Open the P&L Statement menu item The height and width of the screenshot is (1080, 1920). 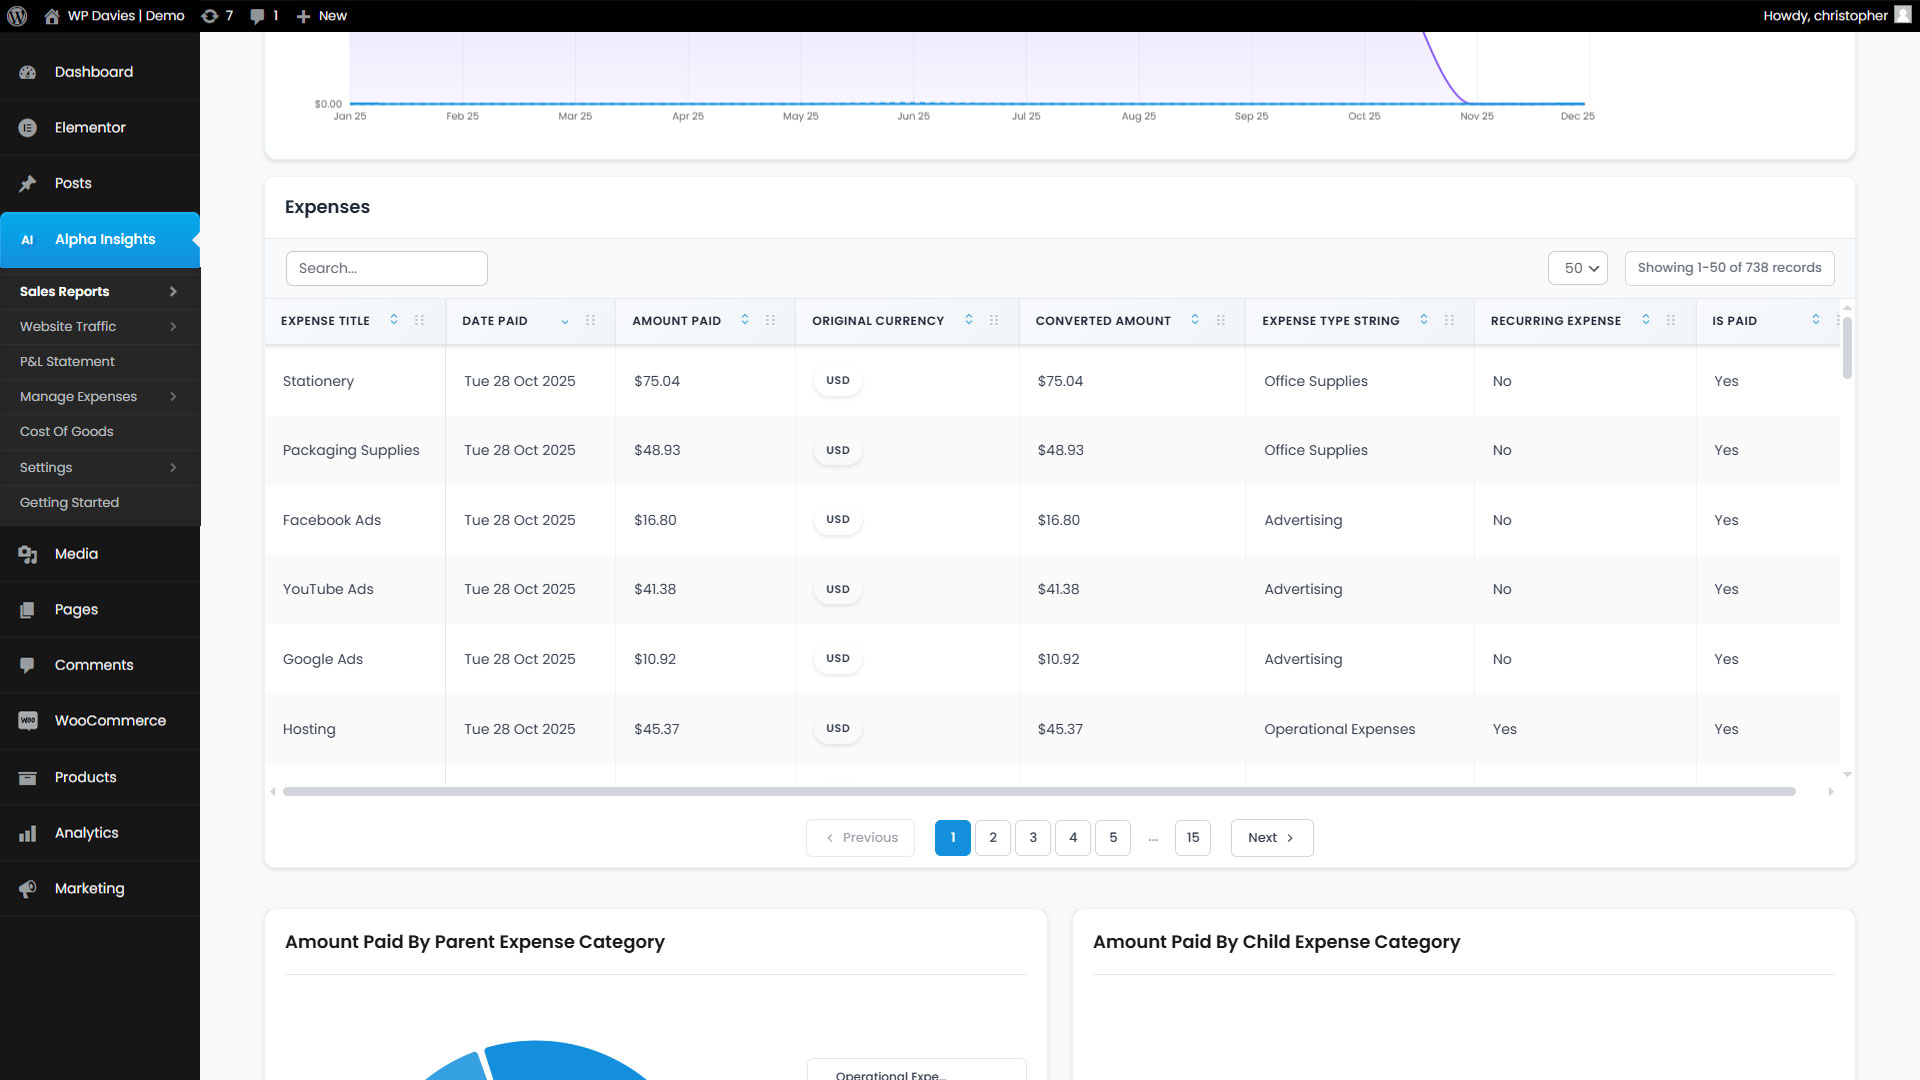click(67, 362)
